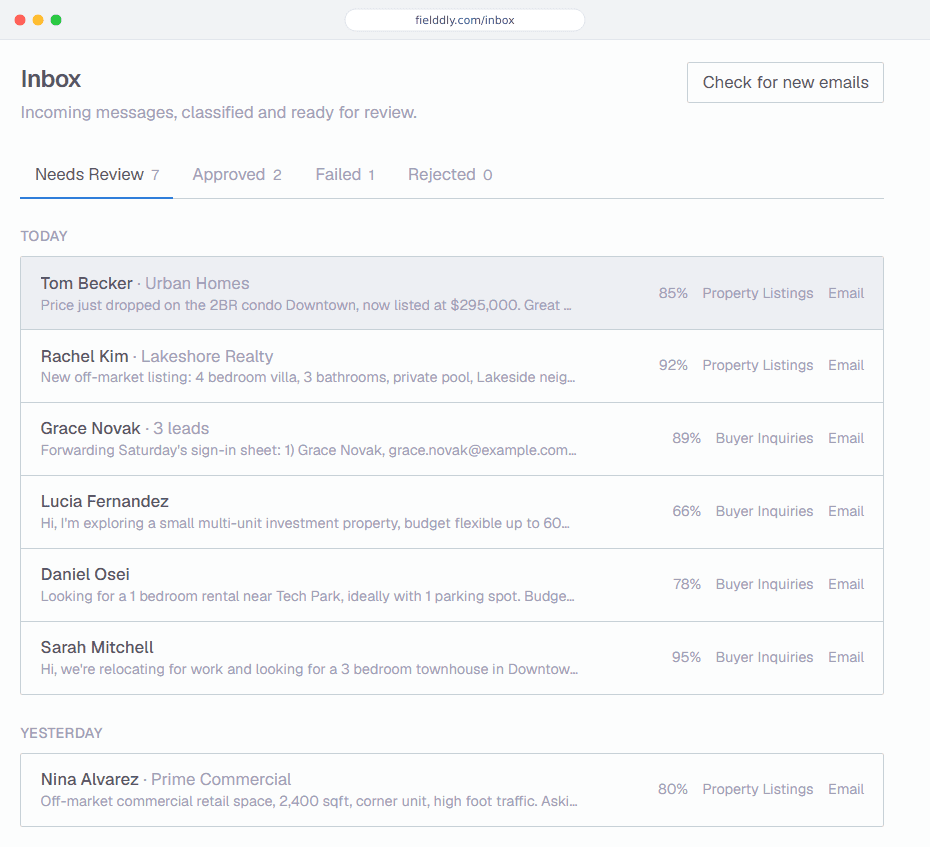Click the 66% score on Lucia Fernandez's row
Image resolution: width=930 pixels, height=847 pixels.
[686, 511]
